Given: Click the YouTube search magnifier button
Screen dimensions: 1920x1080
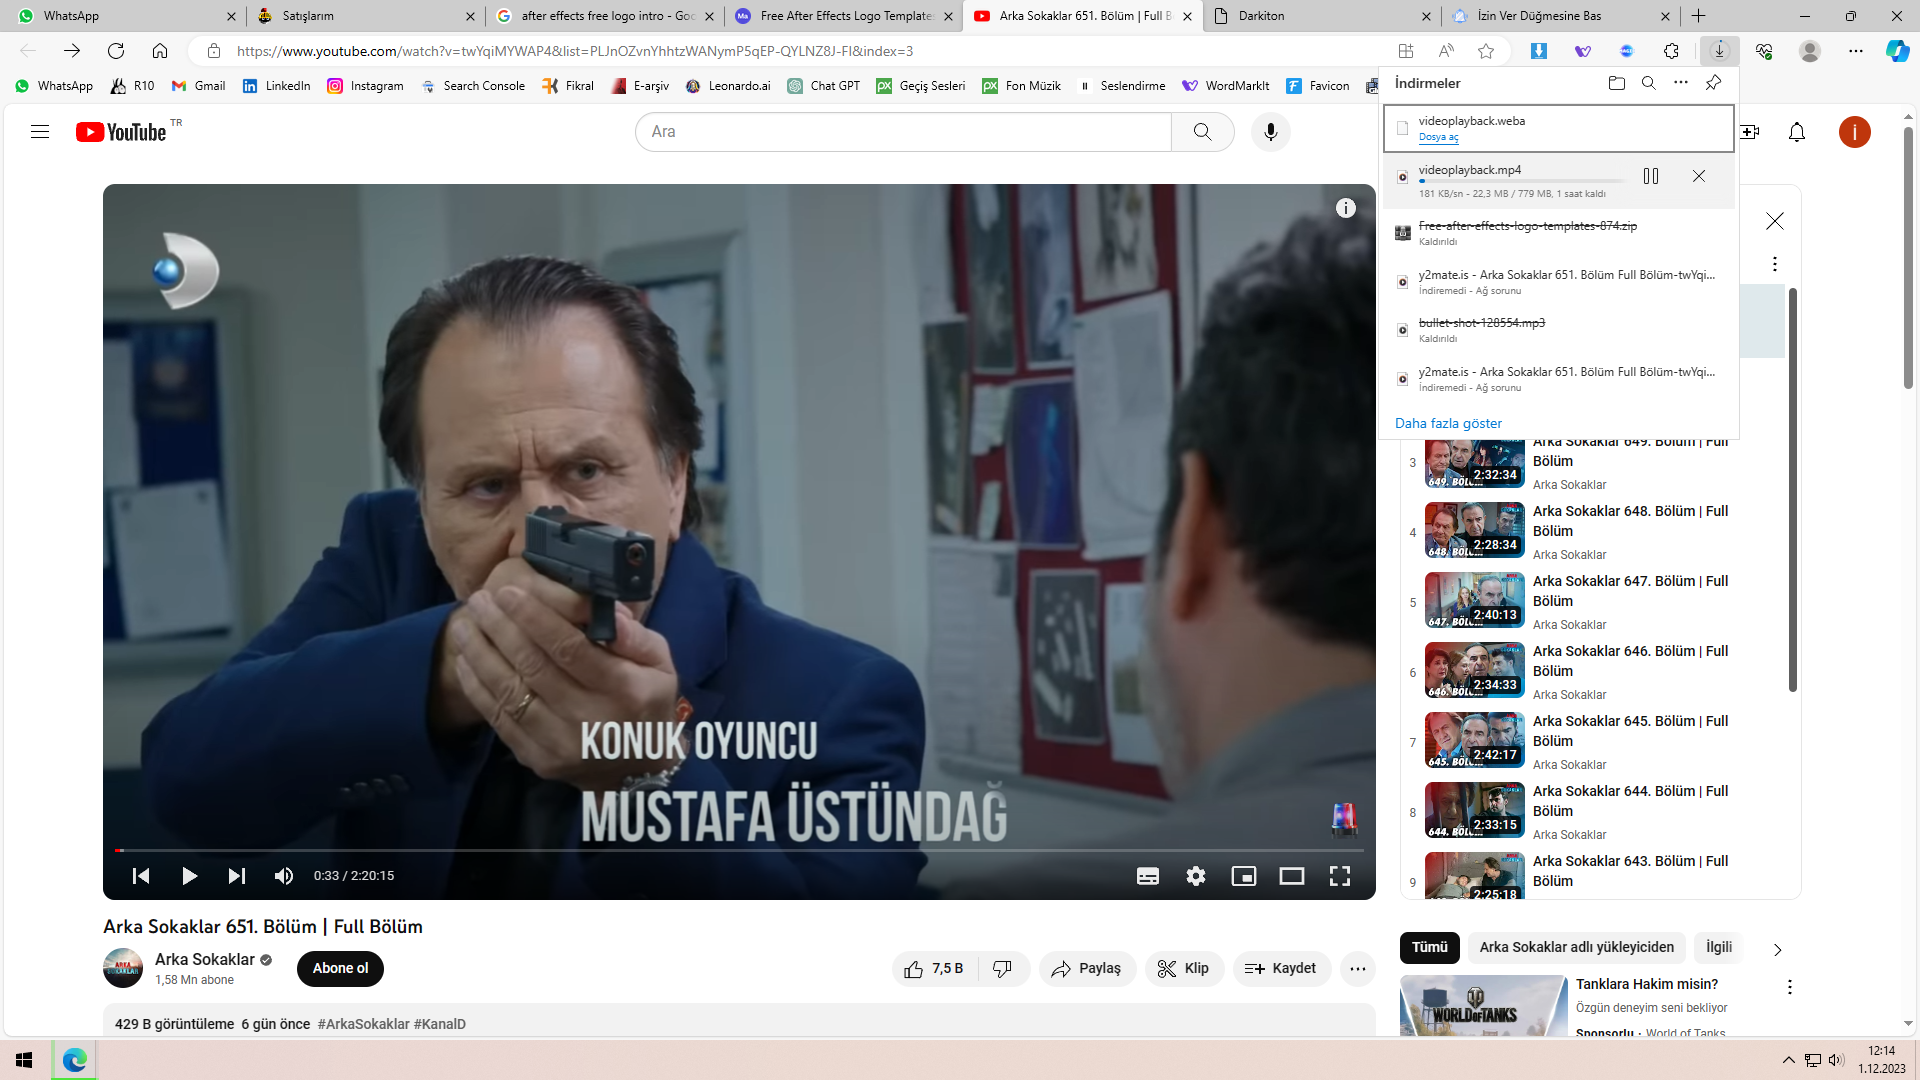Looking at the screenshot, I should (1202, 132).
